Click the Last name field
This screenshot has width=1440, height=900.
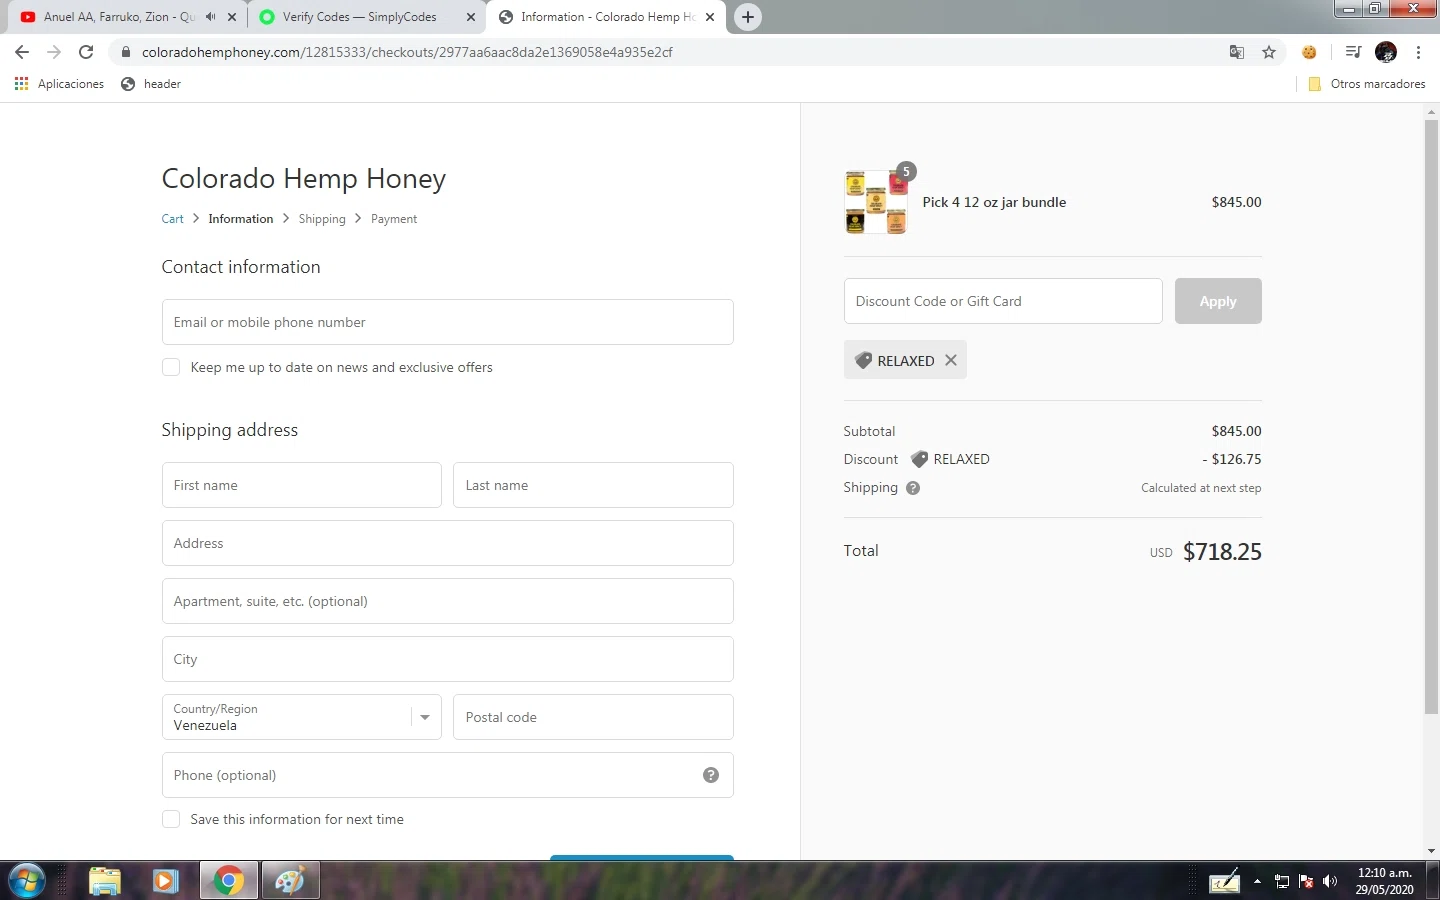coord(593,485)
